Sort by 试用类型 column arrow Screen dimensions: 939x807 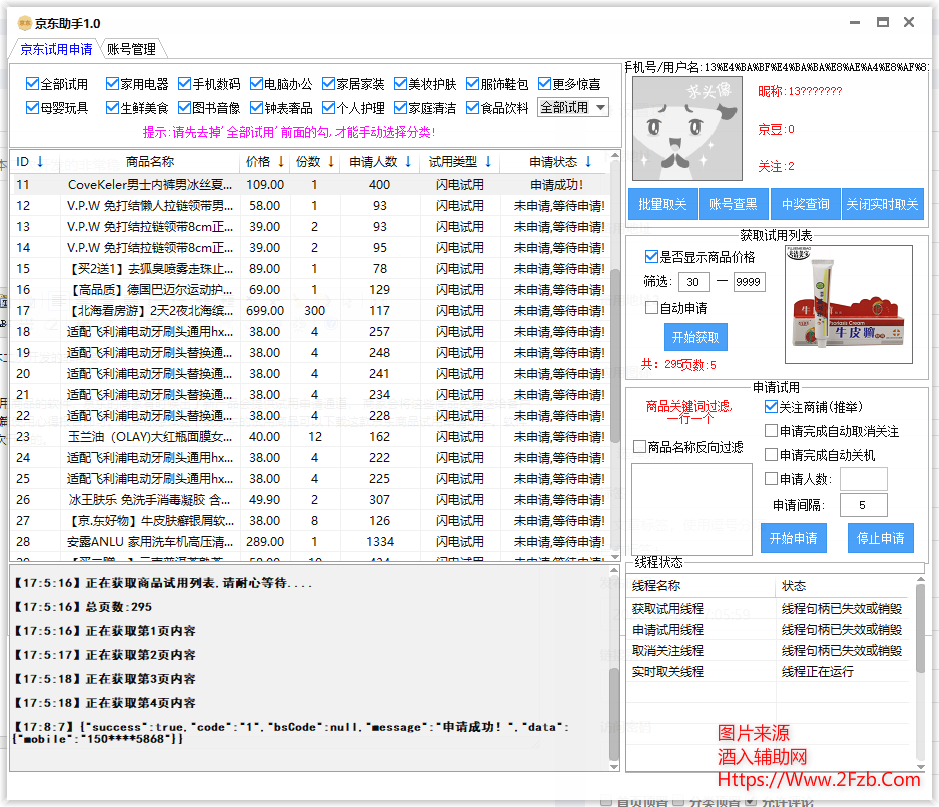pyautogui.click(x=488, y=162)
